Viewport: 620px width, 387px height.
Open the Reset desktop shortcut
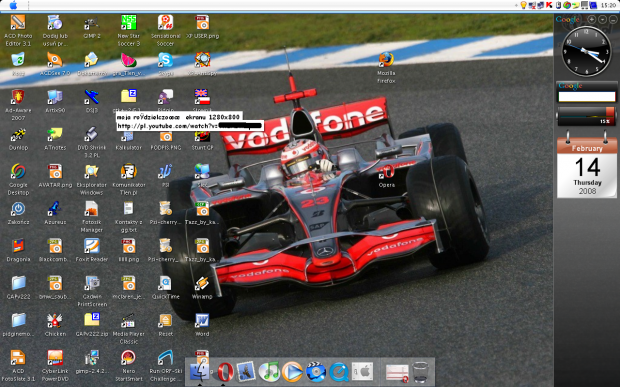(166, 325)
